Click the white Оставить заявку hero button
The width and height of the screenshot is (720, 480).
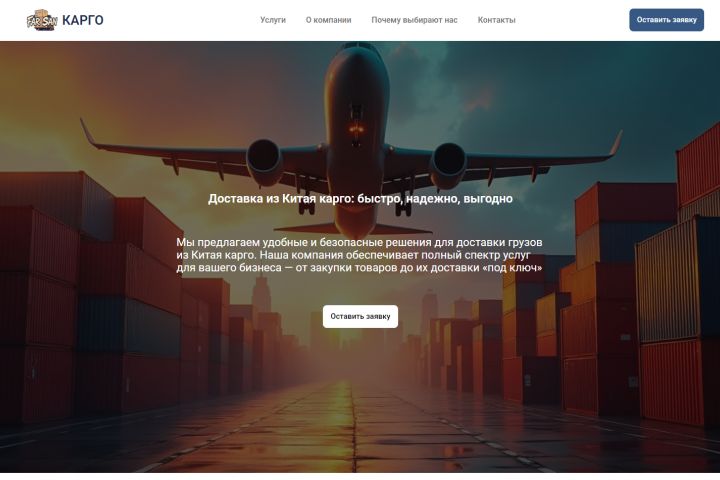tap(360, 316)
